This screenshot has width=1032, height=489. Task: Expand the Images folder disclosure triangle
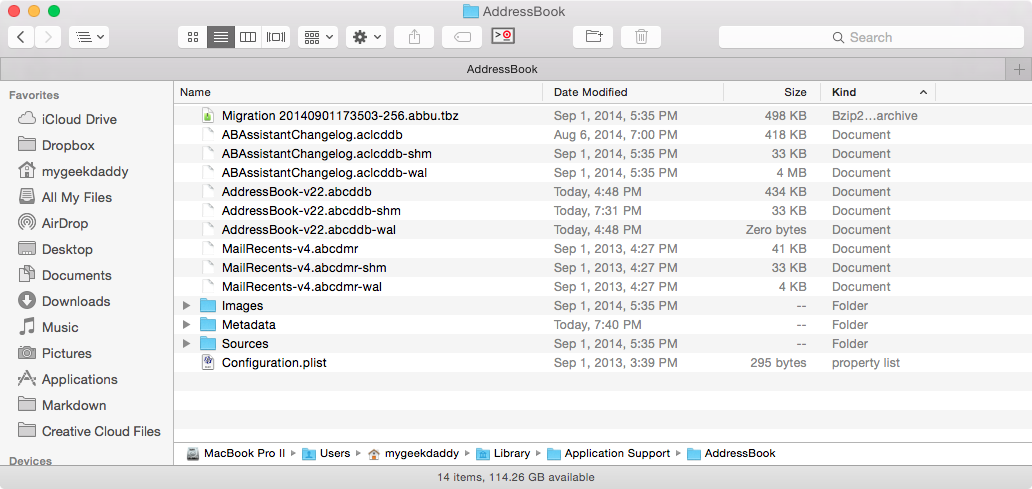[186, 305]
